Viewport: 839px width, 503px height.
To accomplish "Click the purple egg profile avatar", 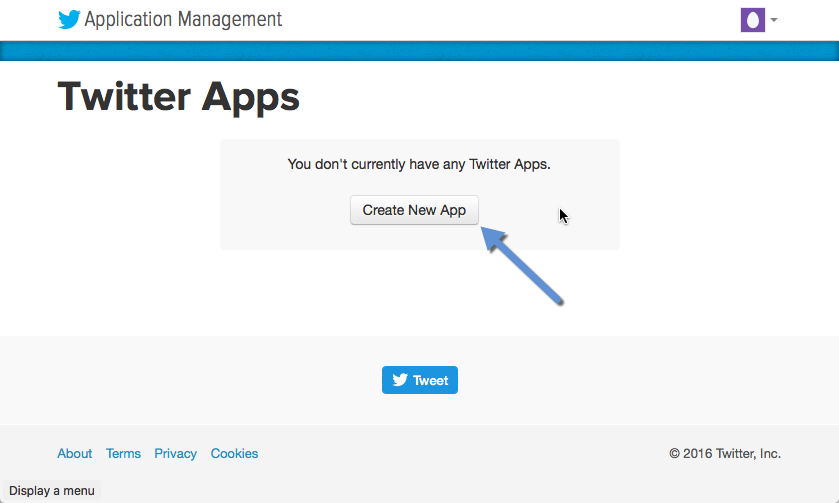I will (752, 20).
